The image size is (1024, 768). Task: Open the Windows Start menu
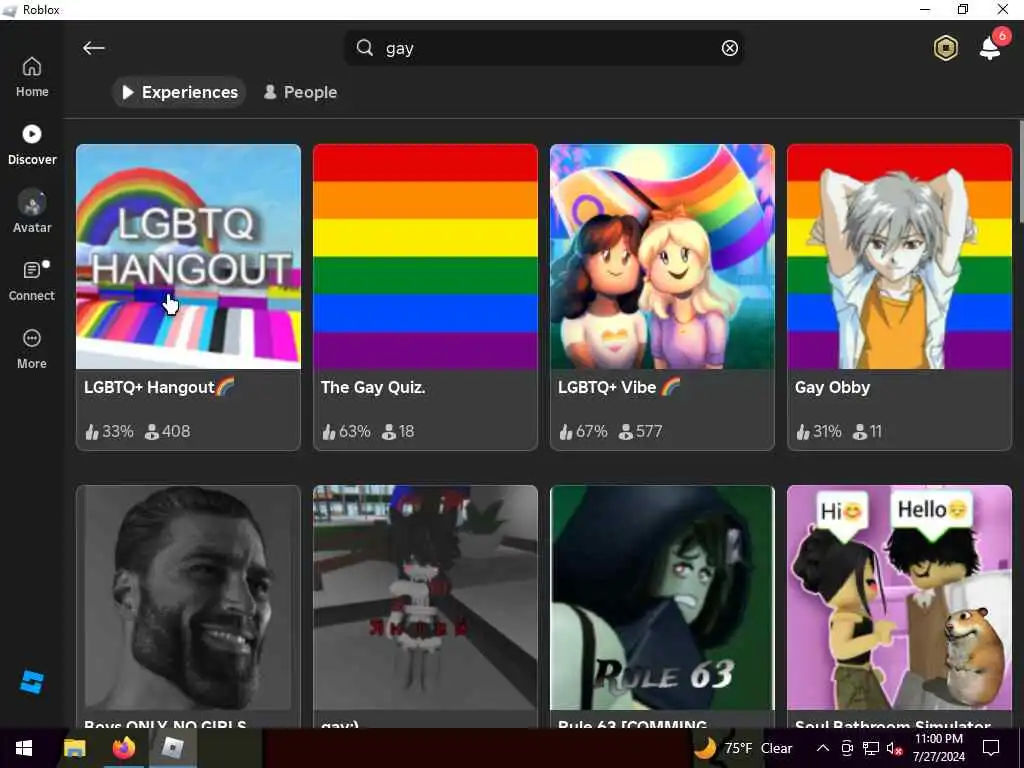pyautogui.click(x=24, y=748)
